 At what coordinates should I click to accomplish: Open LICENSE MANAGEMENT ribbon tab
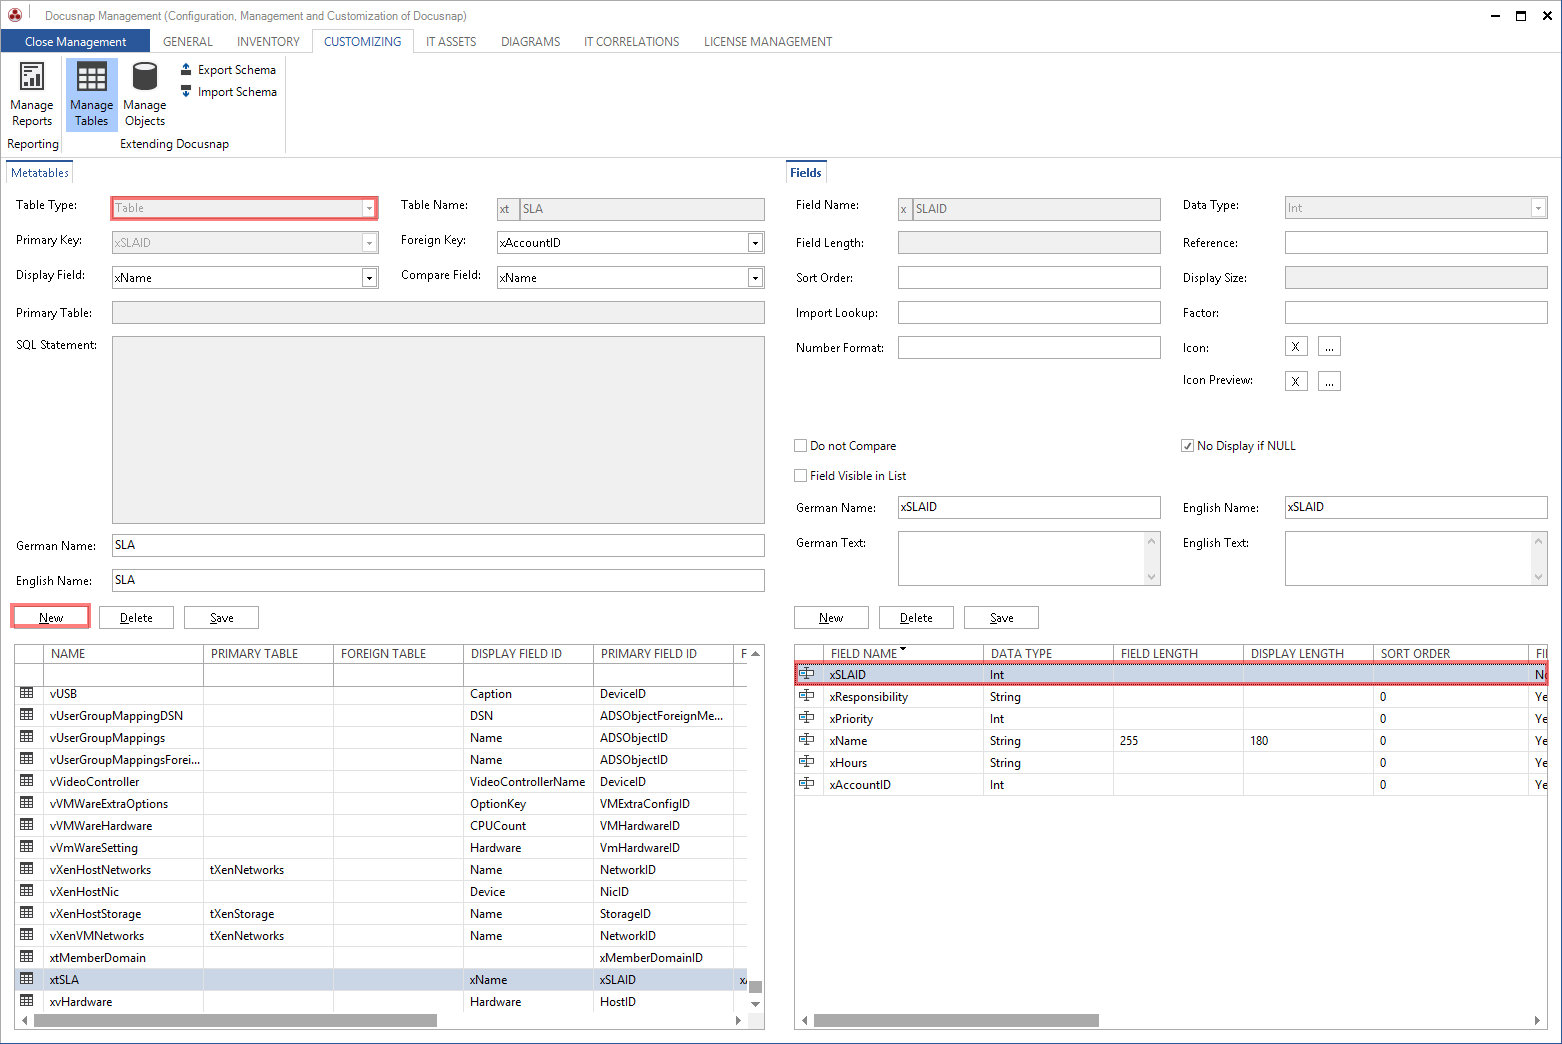pos(768,42)
